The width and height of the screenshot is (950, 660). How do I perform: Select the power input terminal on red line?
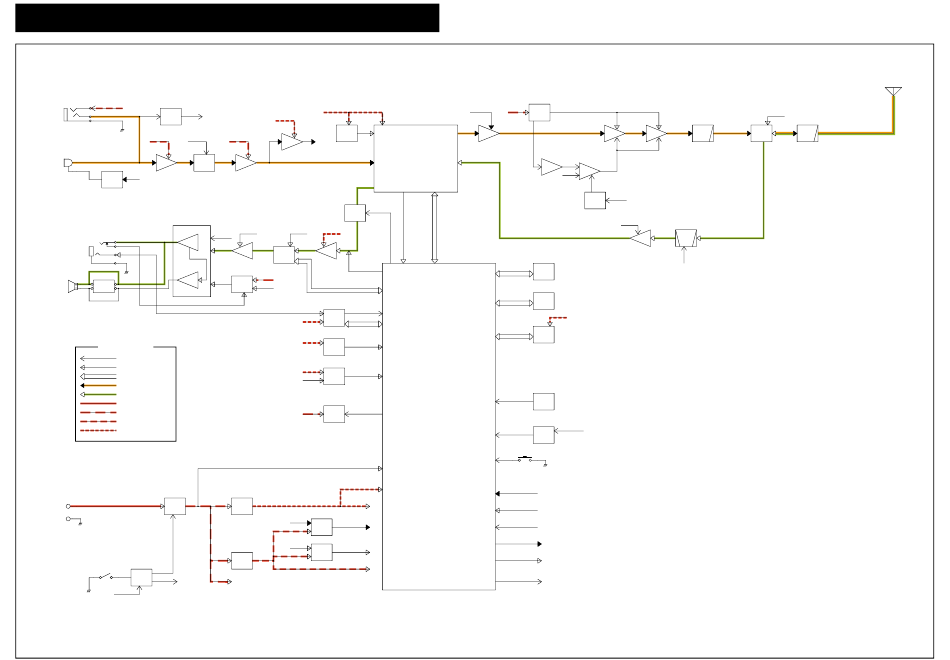(x=68, y=506)
